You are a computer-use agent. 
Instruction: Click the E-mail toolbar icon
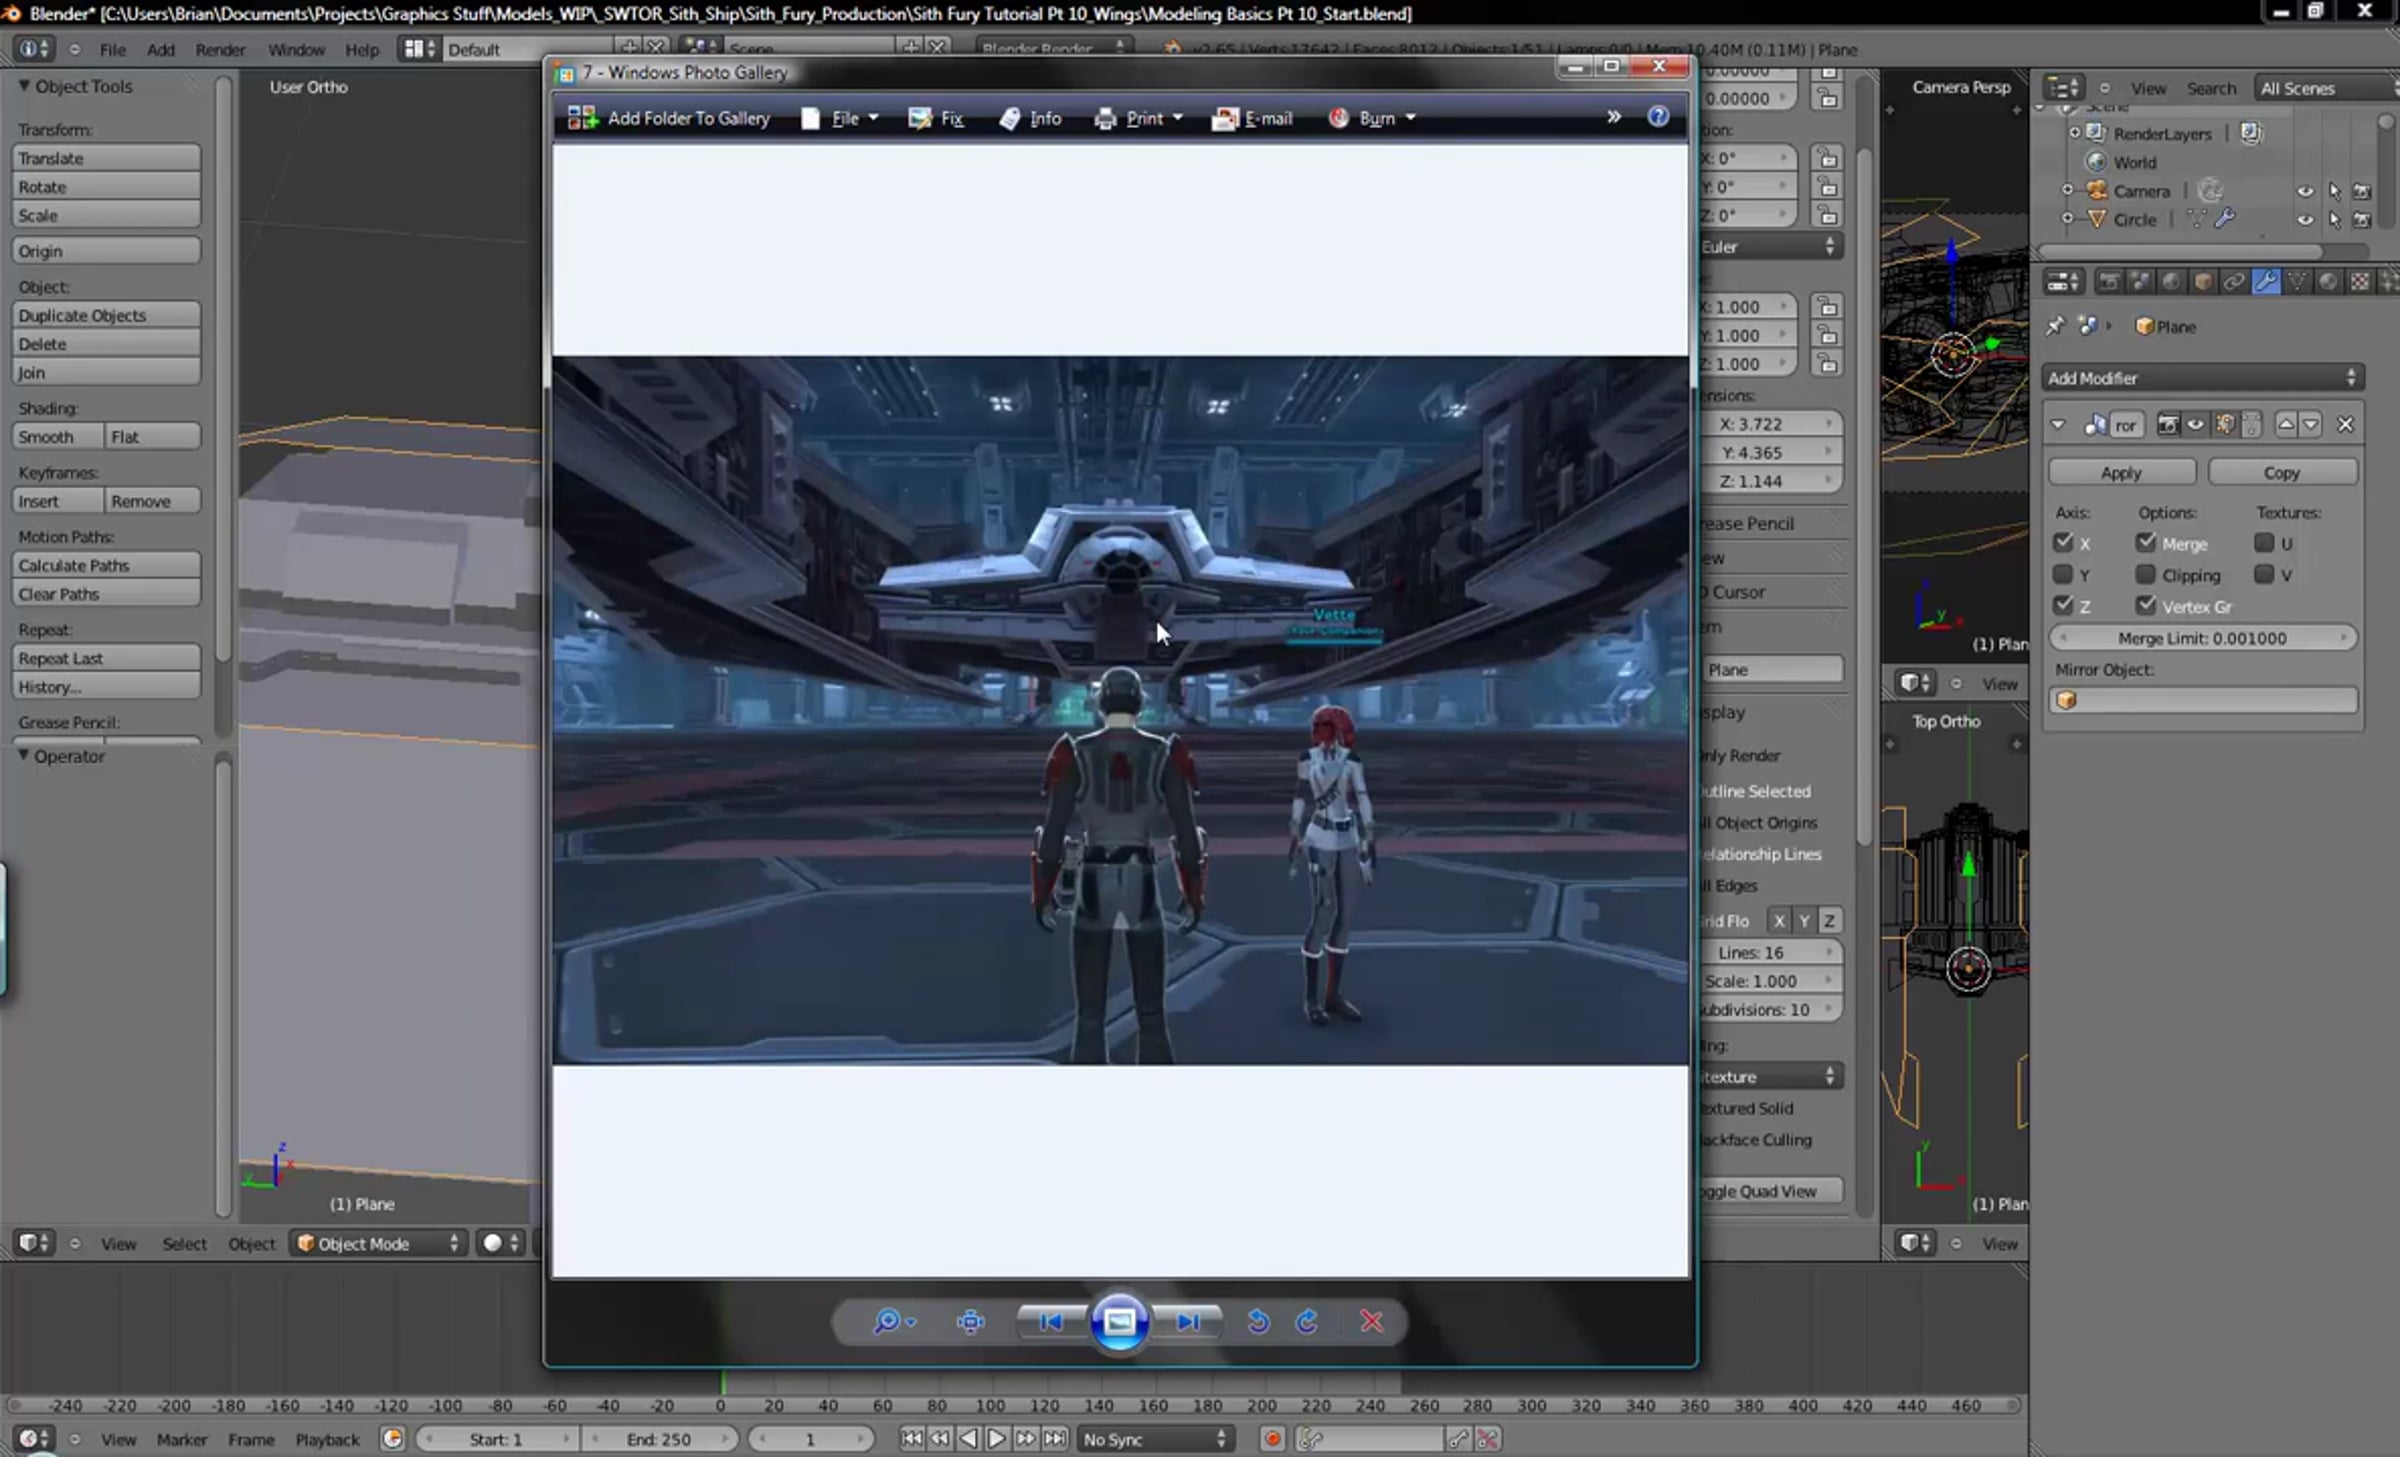tap(1225, 119)
